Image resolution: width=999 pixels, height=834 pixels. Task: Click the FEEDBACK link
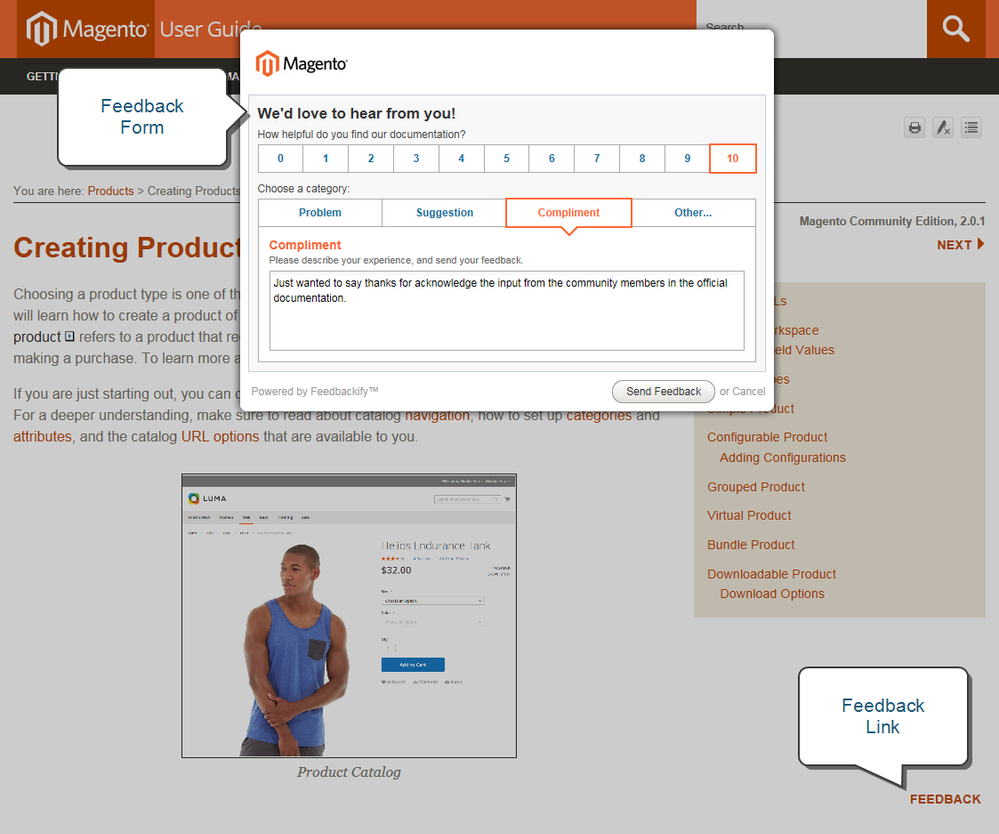945,799
